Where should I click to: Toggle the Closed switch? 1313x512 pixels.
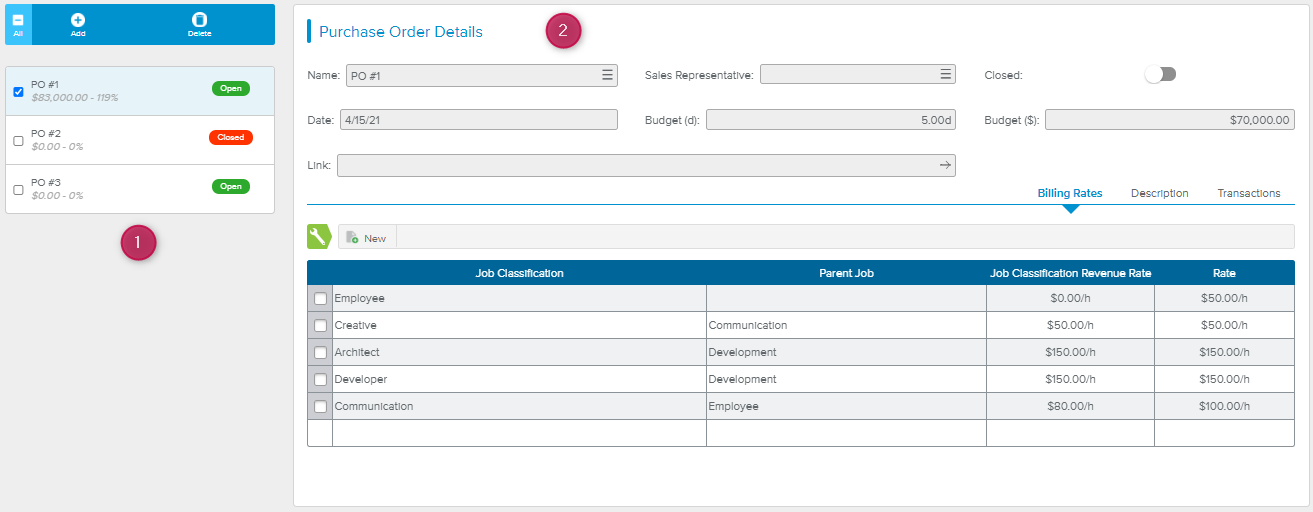[x=1160, y=75]
